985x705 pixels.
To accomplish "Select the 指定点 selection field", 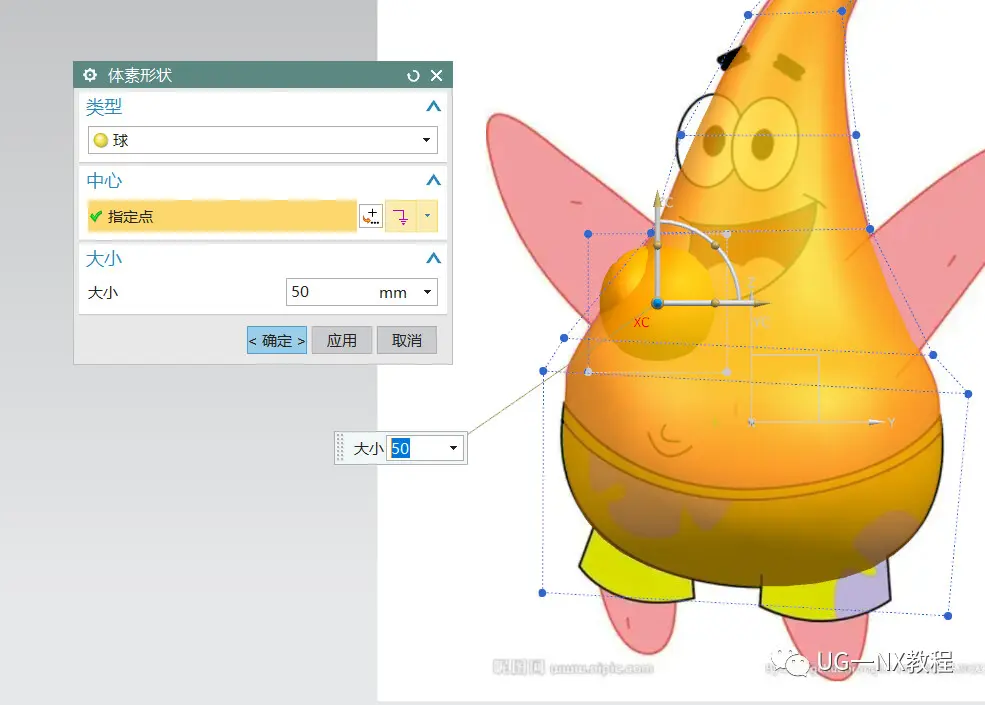I will click(x=222, y=216).
